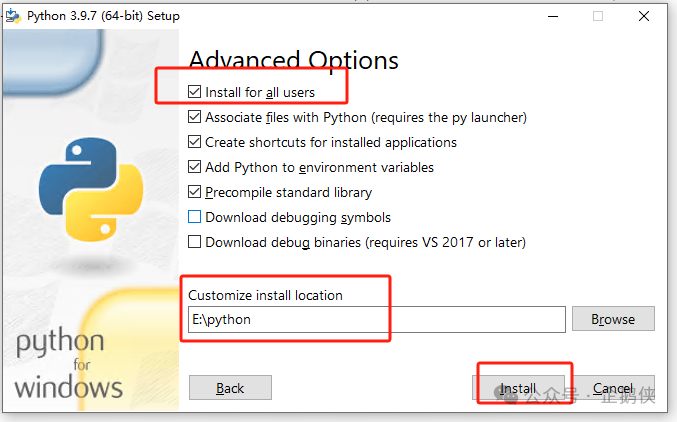Viewport: 677px width, 422px height.
Task: Click the Python 3.9.7 Setup title text
Action: point(103,16)
